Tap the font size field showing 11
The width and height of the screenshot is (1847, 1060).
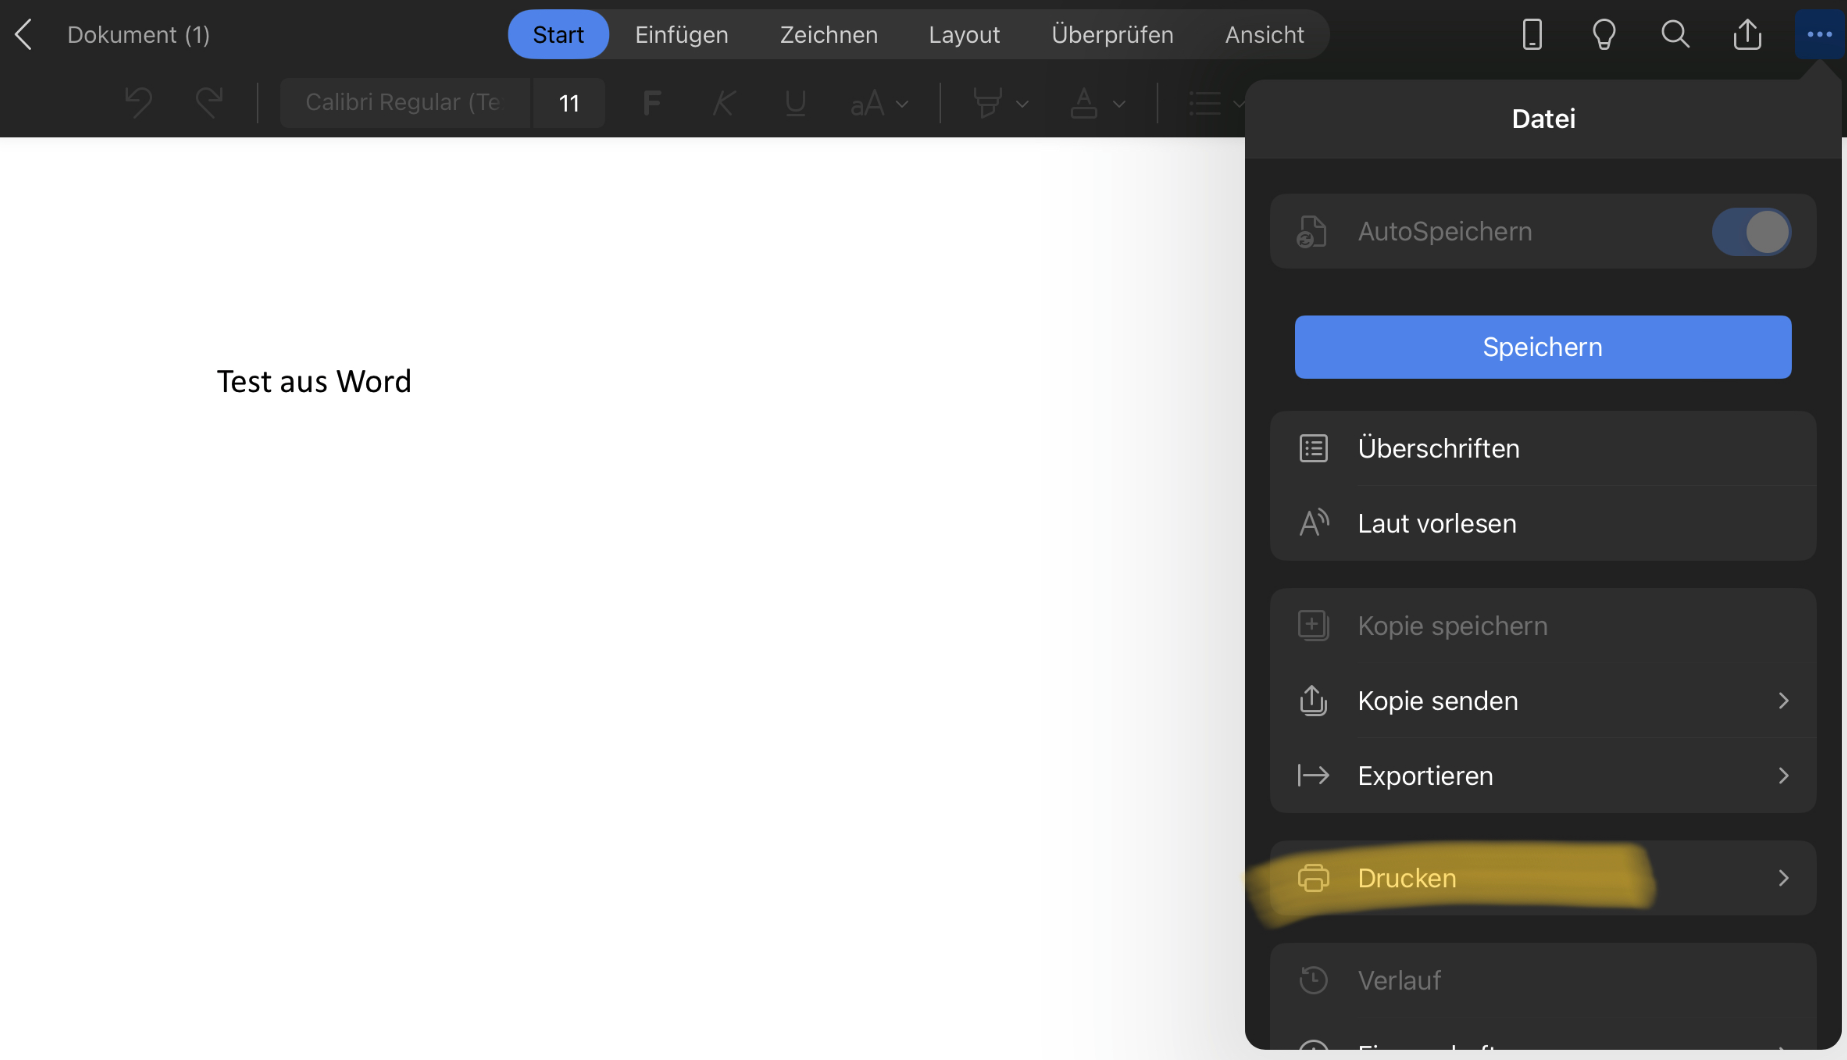569,103
